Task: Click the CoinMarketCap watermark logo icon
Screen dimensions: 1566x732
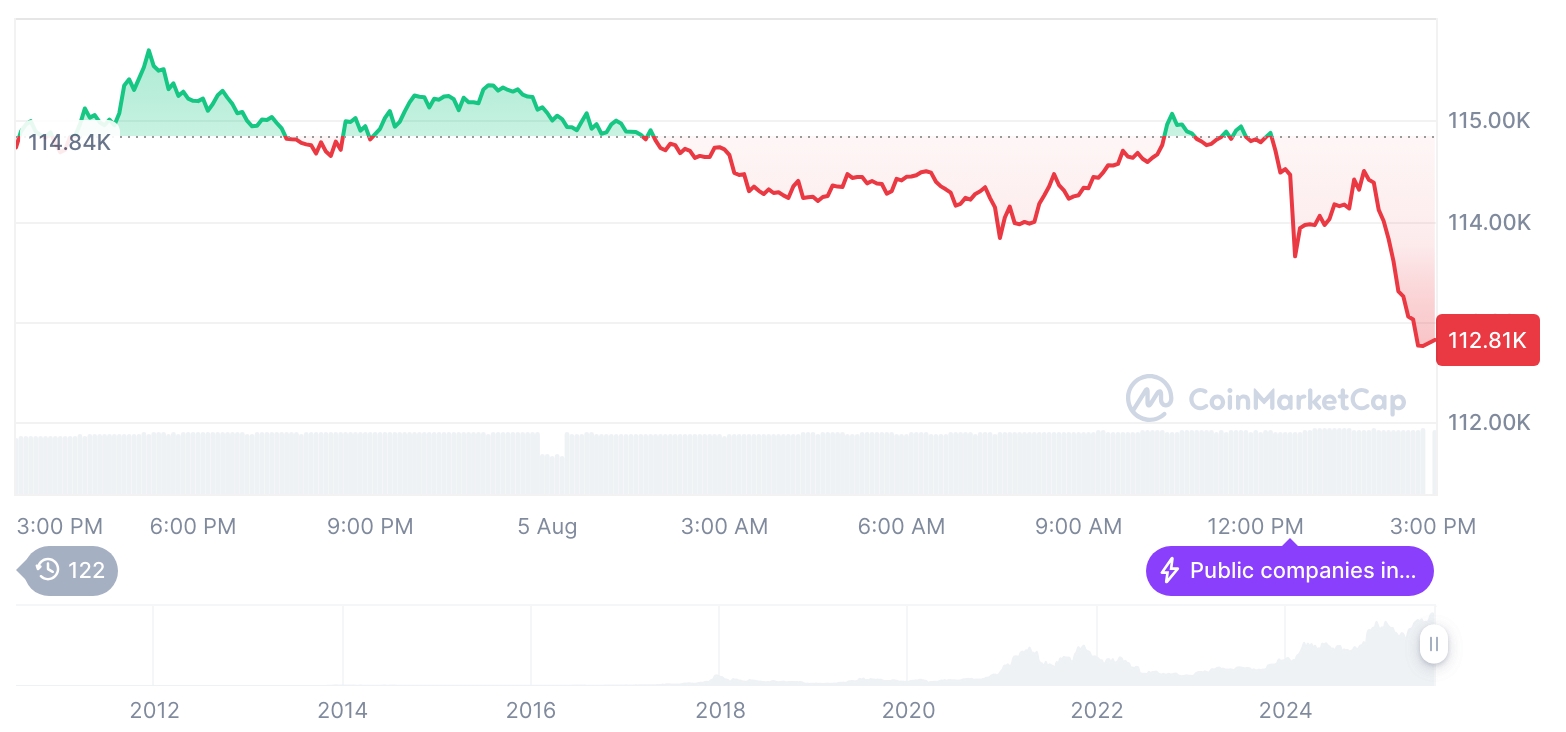Action: point(1150,398)
